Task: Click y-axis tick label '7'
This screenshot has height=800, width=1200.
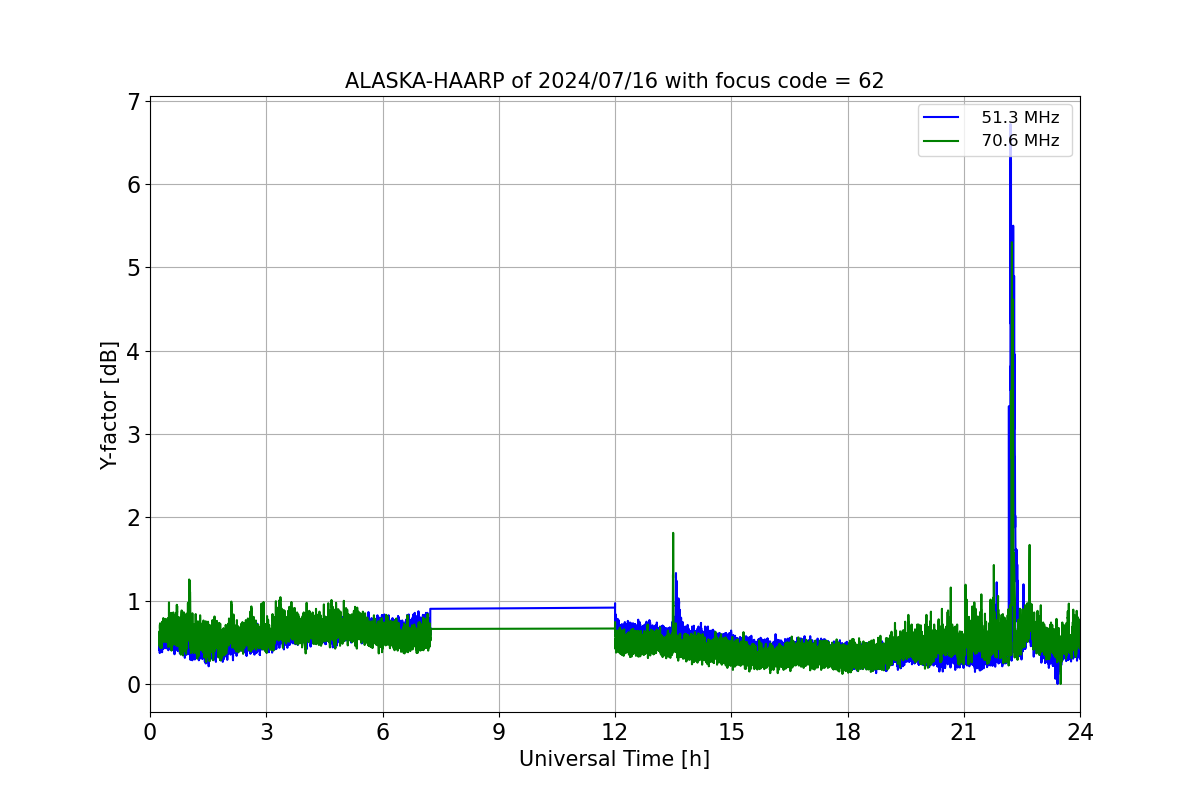Action: [x=134, y=101]
